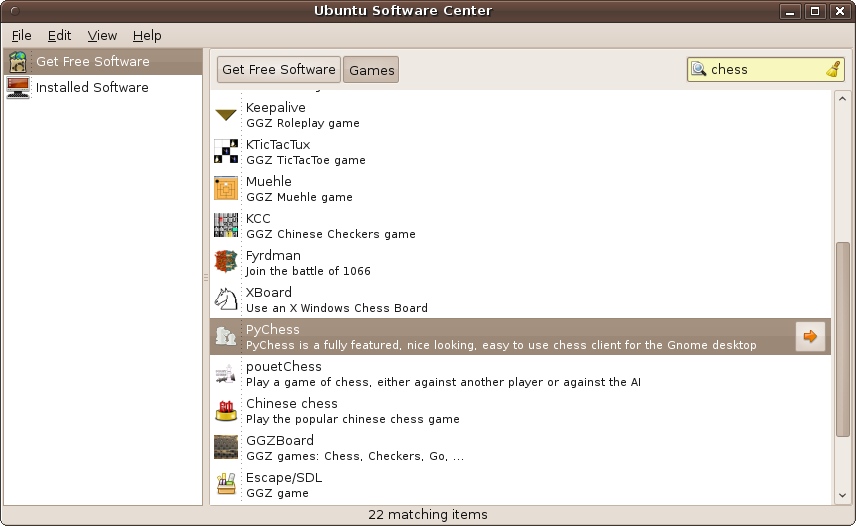Select the pouetChess entry name
856x526 pixels.
284,367
